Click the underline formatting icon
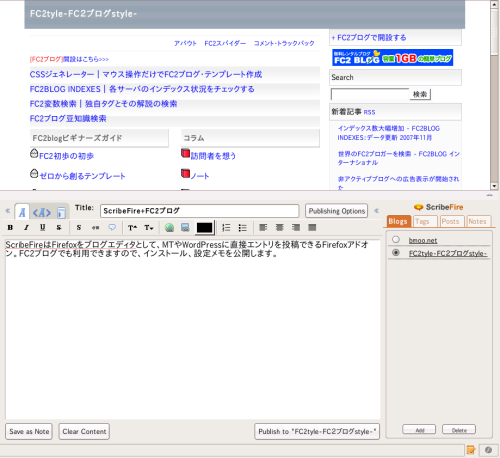500x458 pixels. tap(43, 228)
